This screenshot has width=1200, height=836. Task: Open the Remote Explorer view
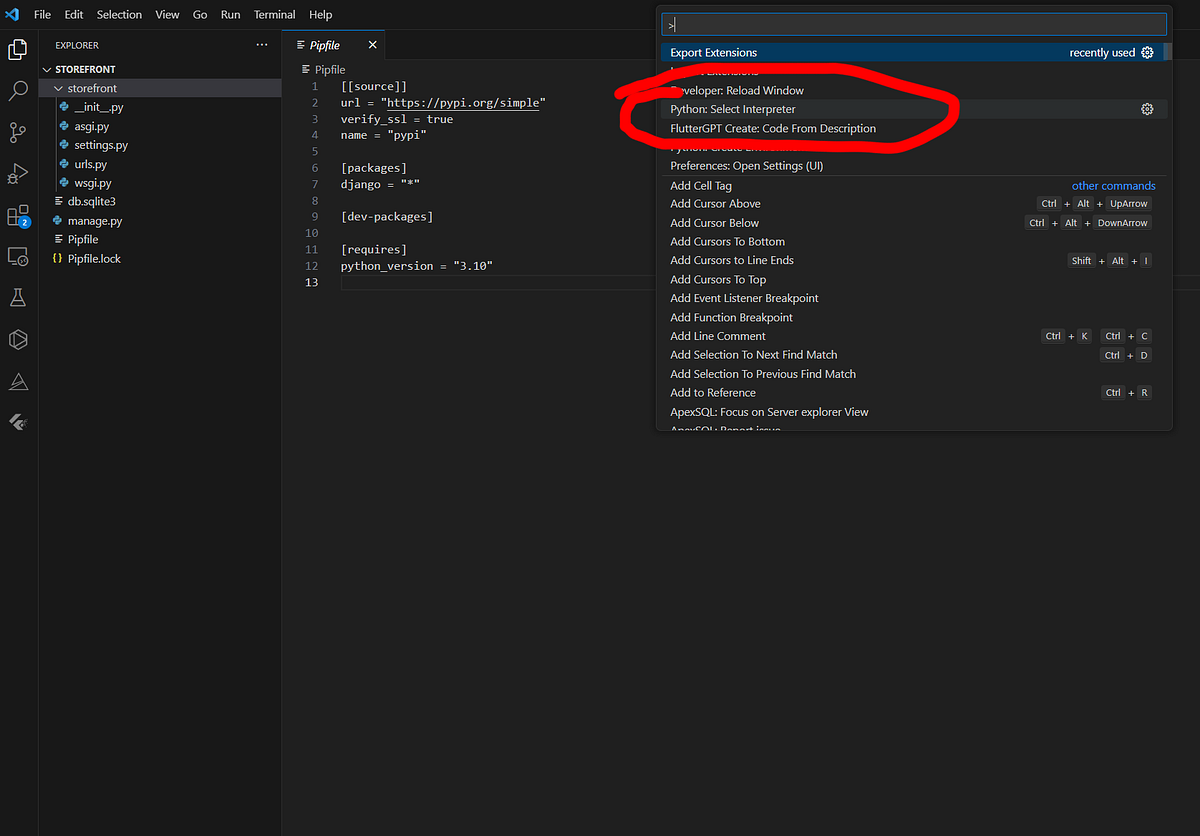18,257
